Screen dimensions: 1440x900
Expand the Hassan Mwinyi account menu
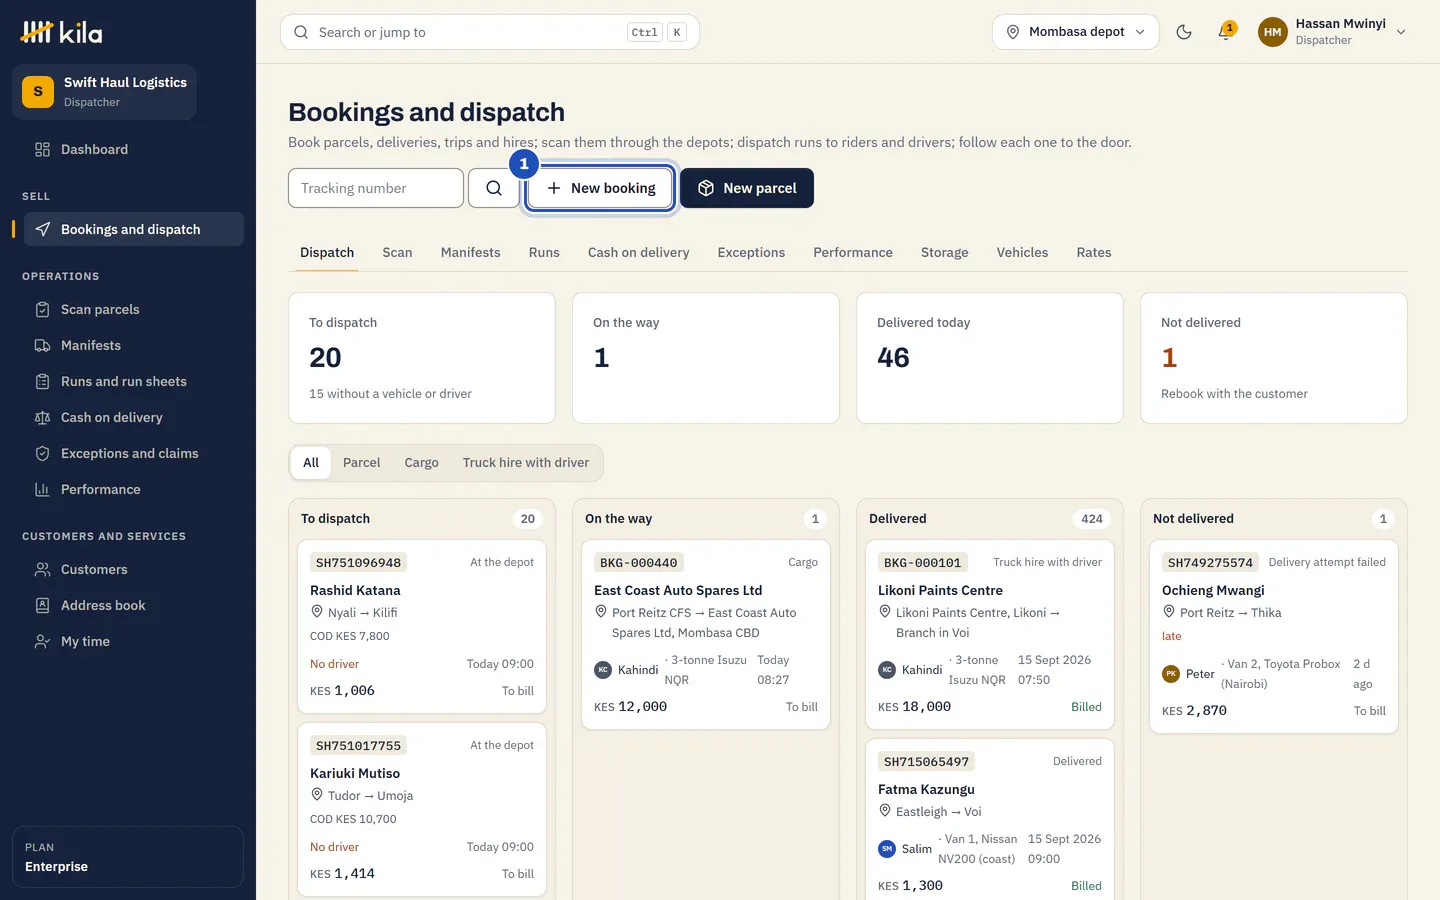pos(1333,32)
